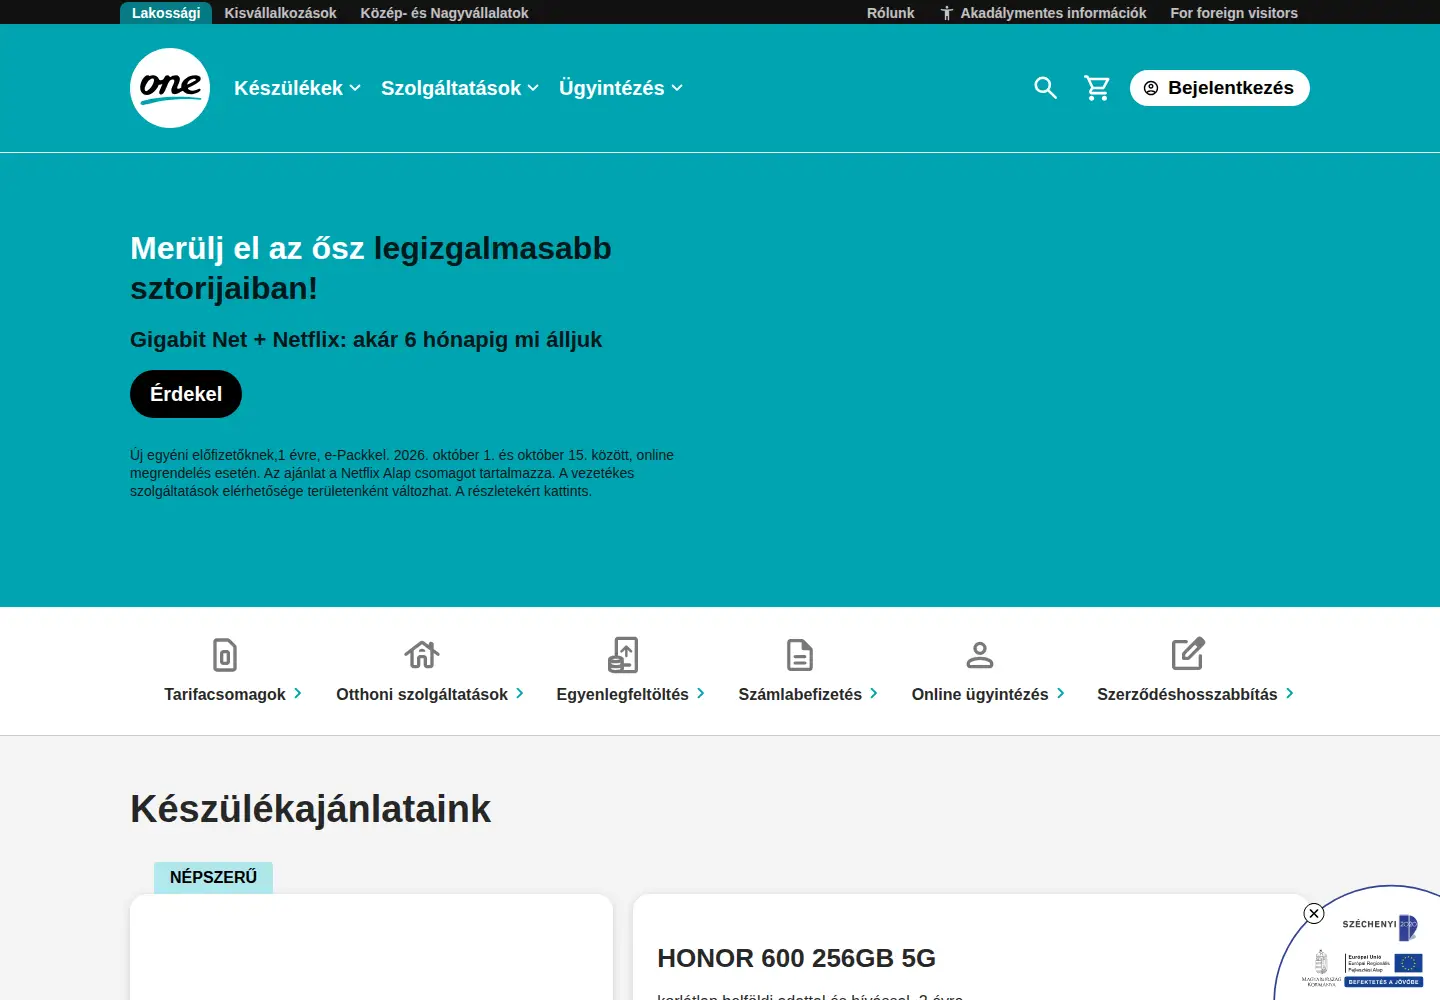Switch to Közép- és Nagyvállalatok tab

[x=444, y=13]
